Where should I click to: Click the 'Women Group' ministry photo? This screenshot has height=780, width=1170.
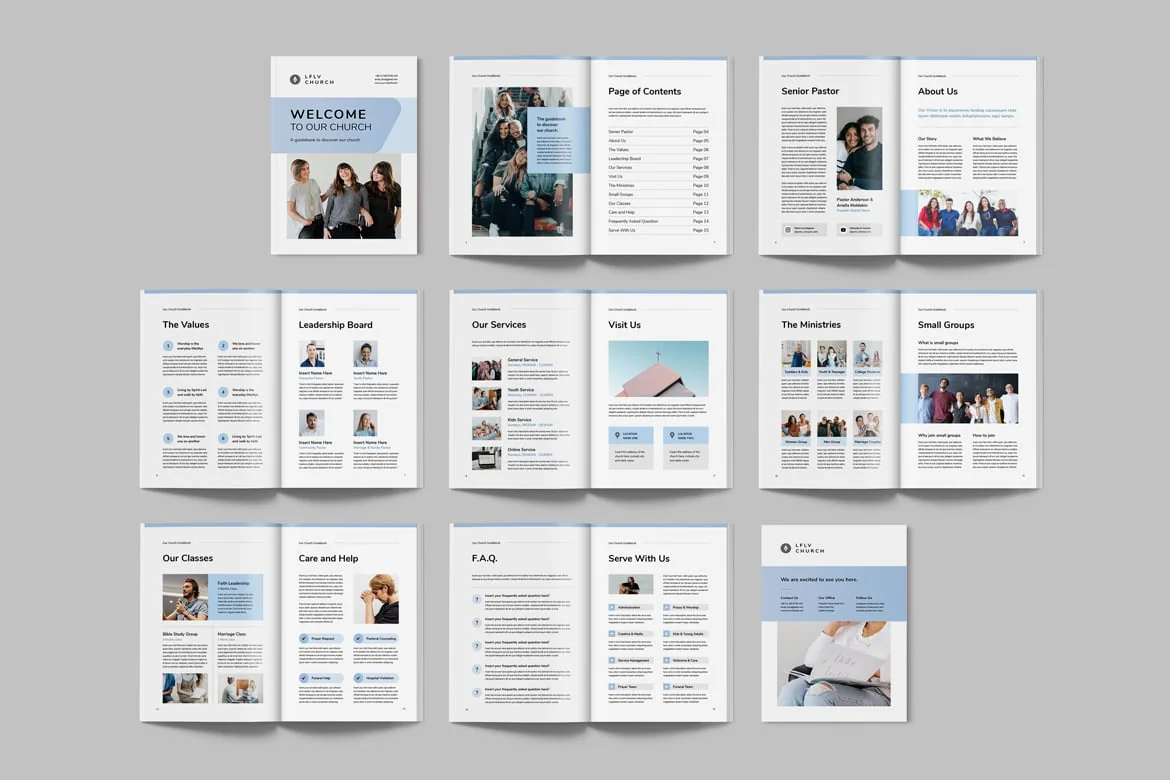(x=796, y=423)
